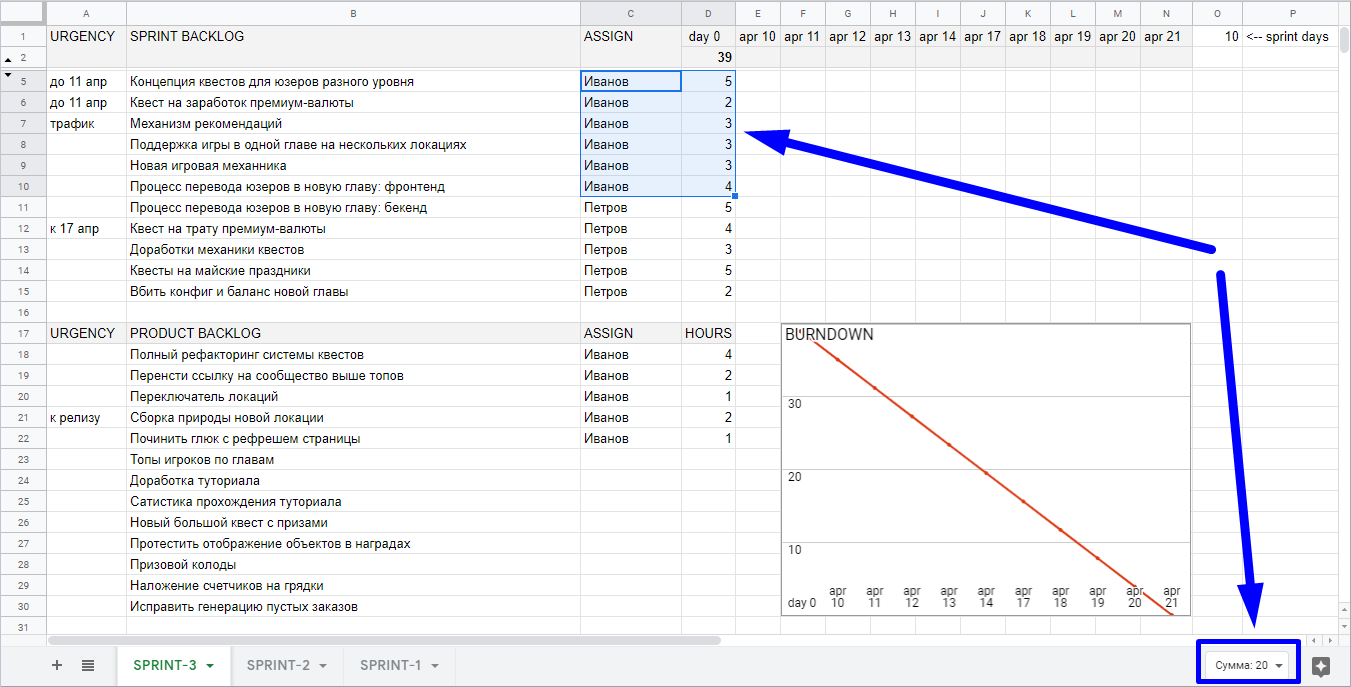
Task: Select row 12 header
Action: click(23, 229)
